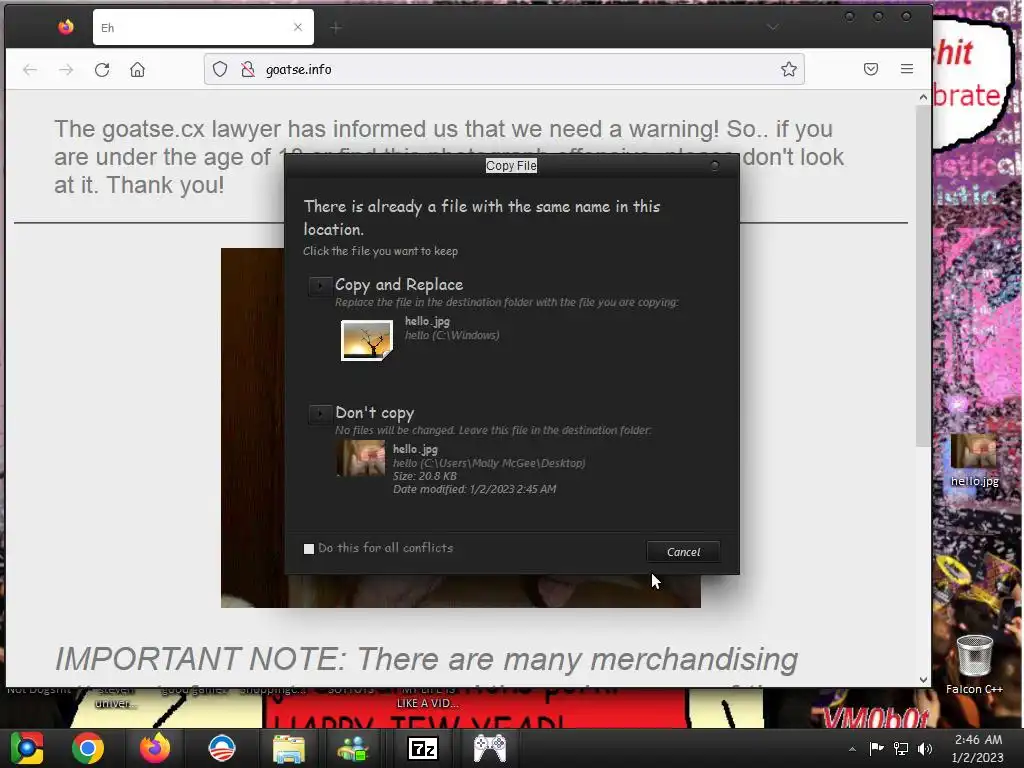Click the Firefox forward arrow
This screenshot has height=768, width=1024.
66,69
